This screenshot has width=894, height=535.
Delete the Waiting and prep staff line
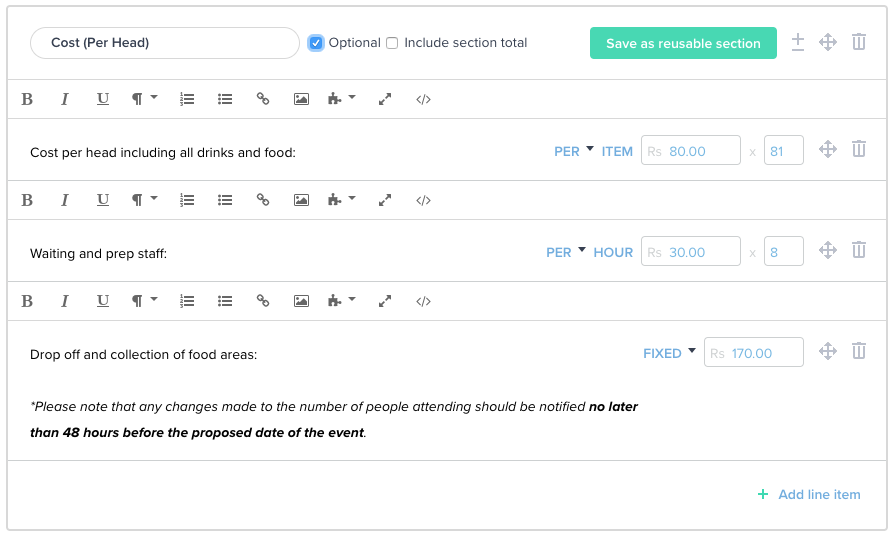tap(858, 250)
